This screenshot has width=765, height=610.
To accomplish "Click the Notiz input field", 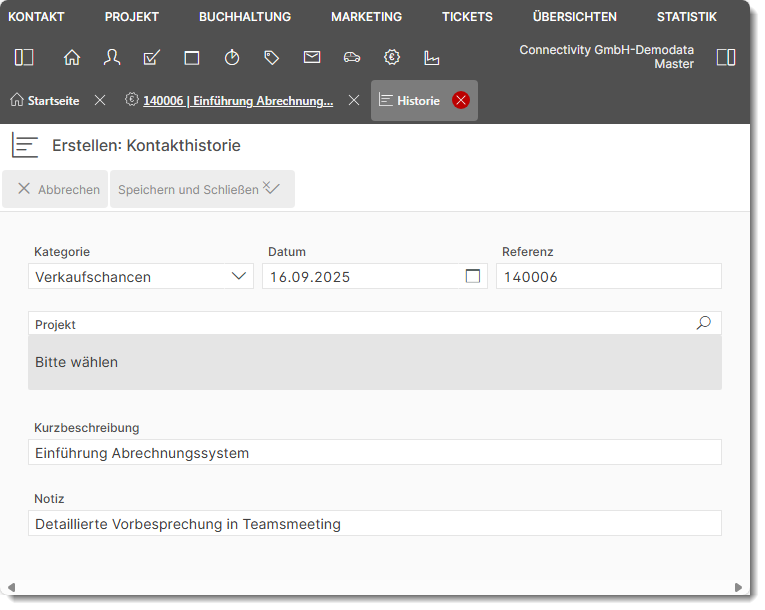I will tap(375, 524).
